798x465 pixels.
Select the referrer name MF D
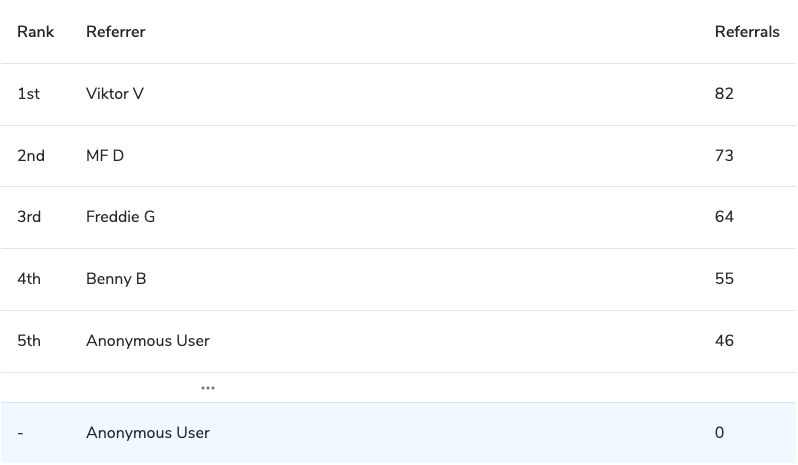click(x=105, y=156)
